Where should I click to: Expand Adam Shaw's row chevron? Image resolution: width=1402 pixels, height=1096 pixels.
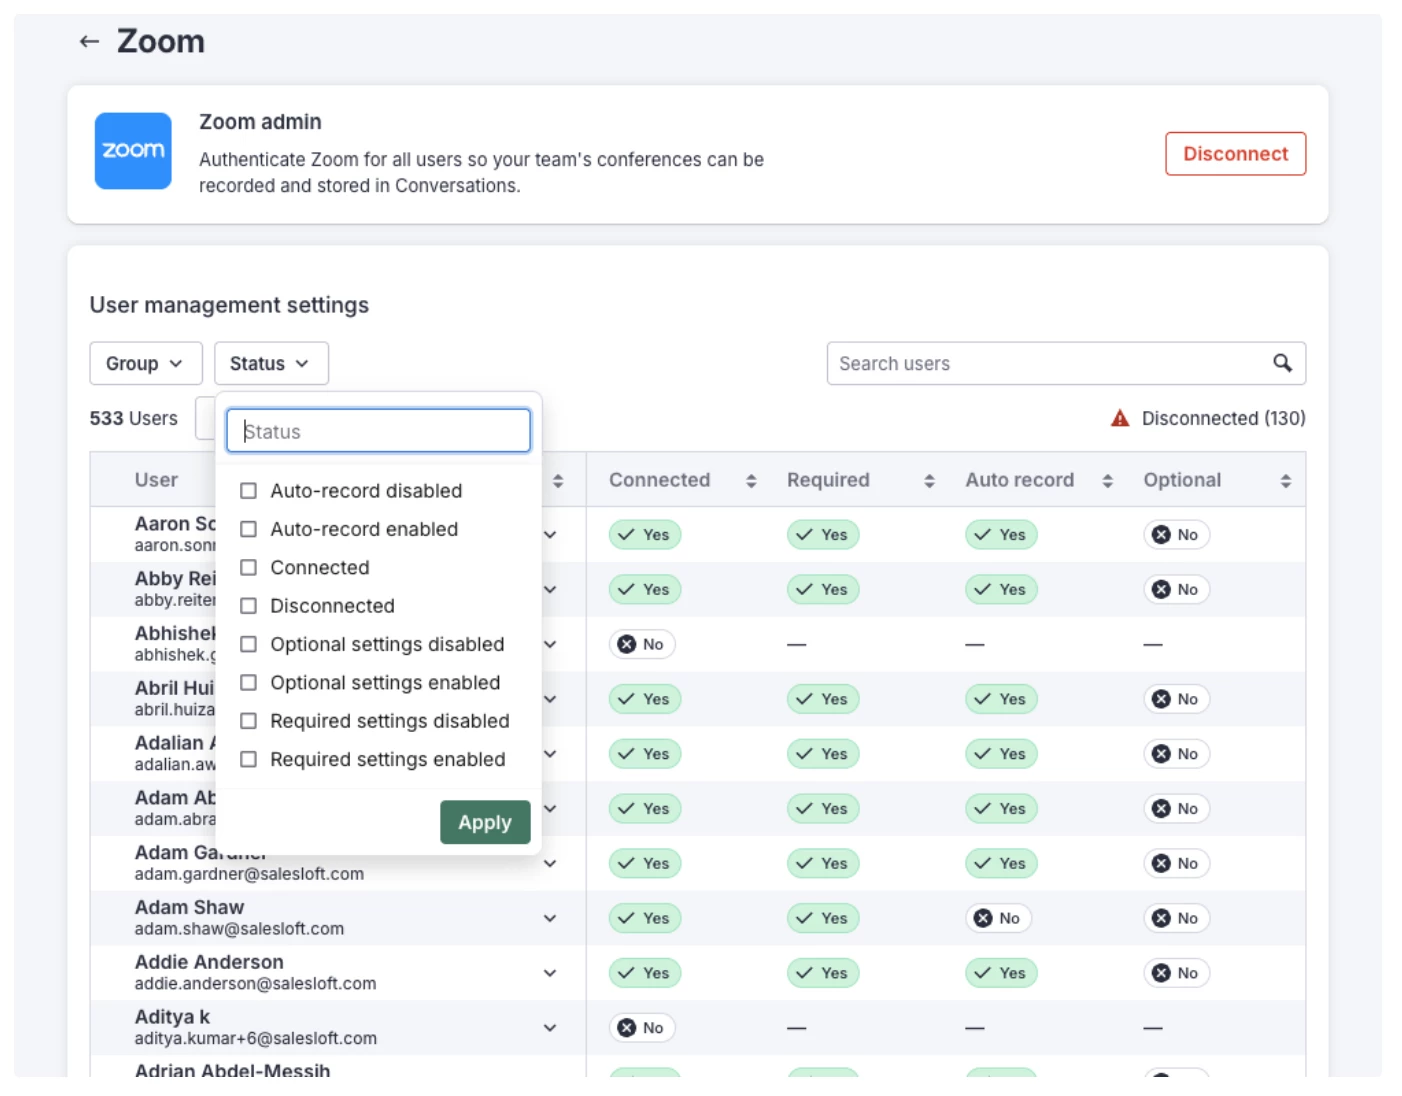(x=550, y=918)
